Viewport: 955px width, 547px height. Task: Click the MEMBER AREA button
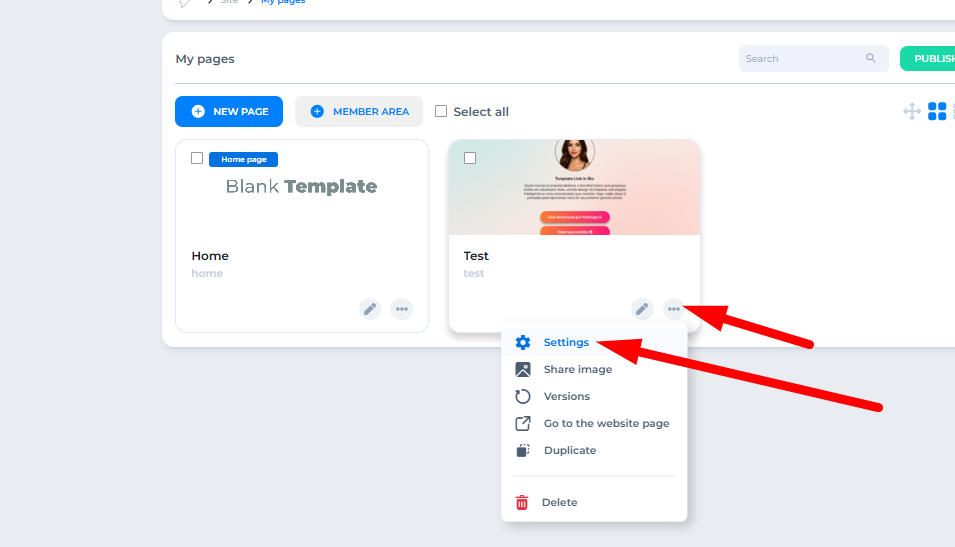[x=359, y=112]
